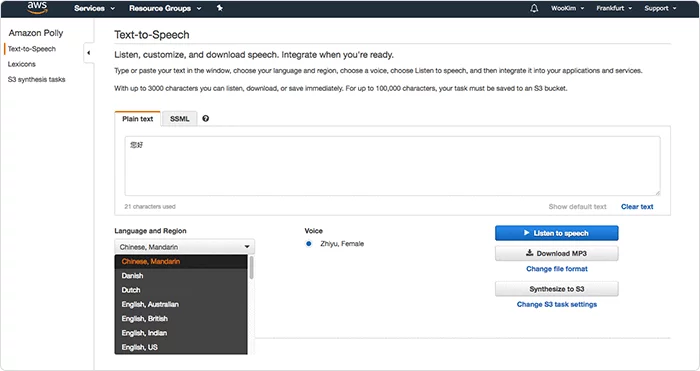Click the Change file format link
The width and height of the screenshot is (700, 371).
pos(557,269)
